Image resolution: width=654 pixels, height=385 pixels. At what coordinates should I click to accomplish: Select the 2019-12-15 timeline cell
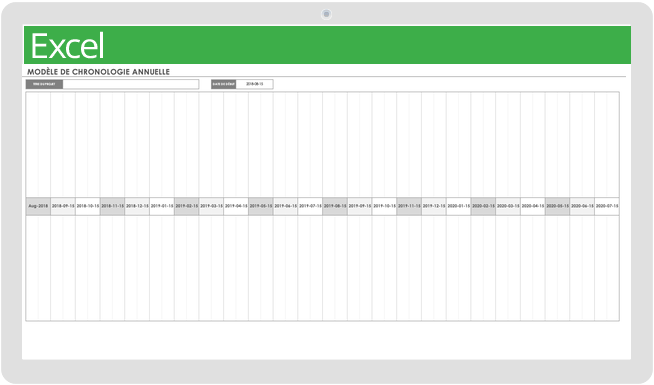tap(434, 206)
